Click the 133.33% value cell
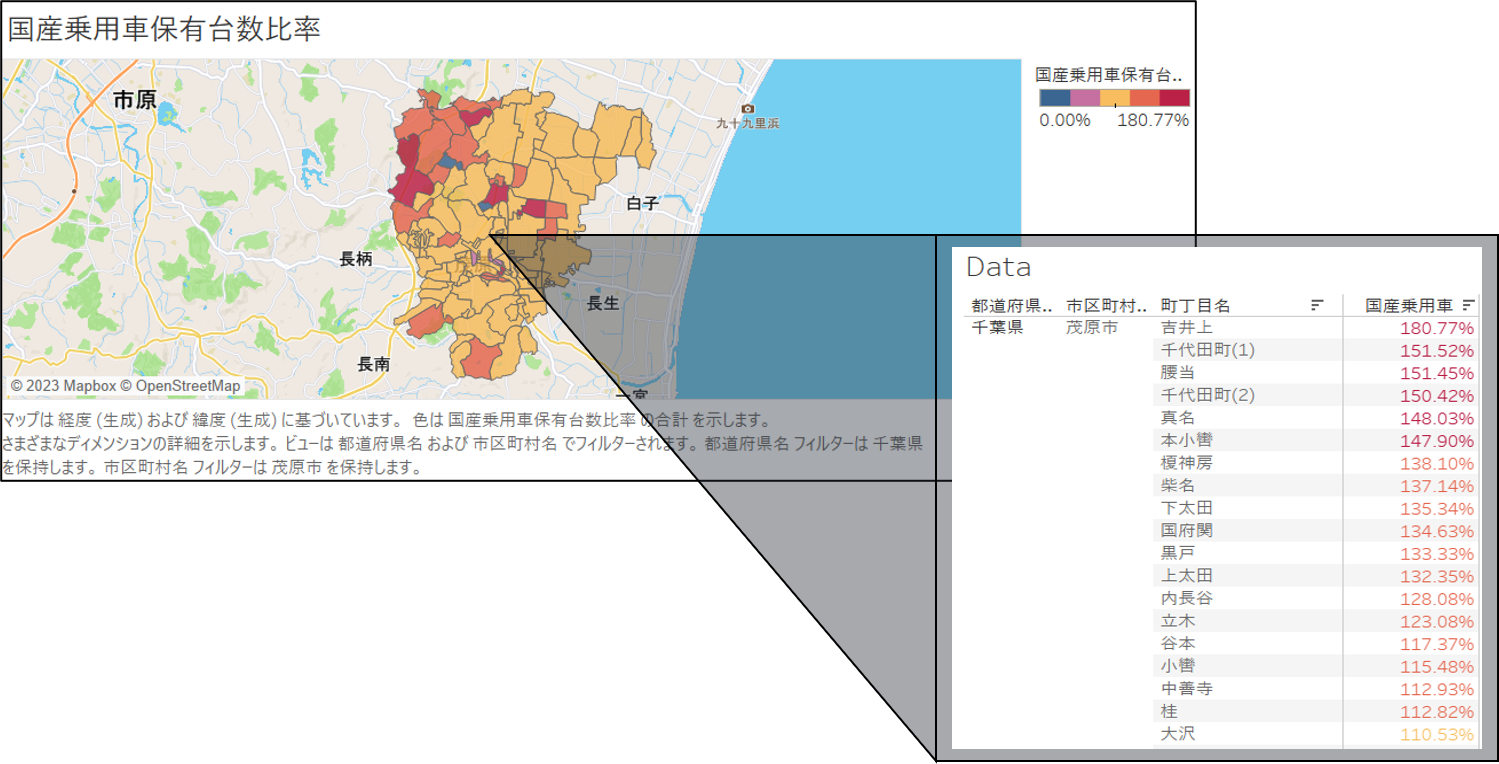This screenshot has height=764, width=1499. click(1437, 554)
